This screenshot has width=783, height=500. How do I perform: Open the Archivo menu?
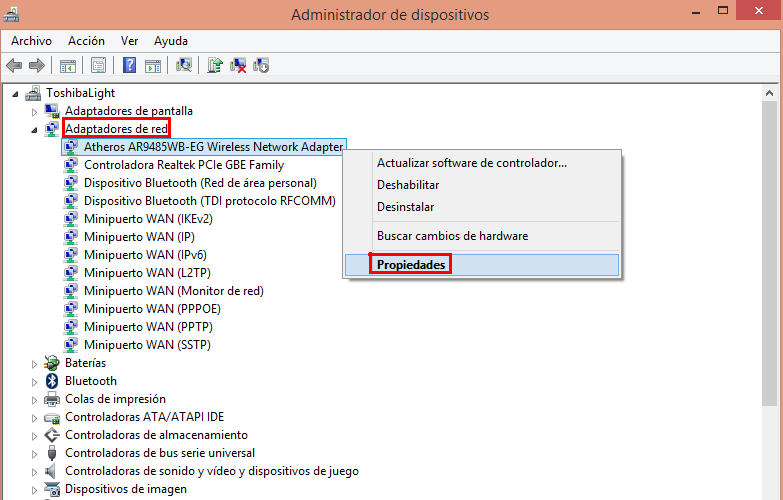point(31,41)
